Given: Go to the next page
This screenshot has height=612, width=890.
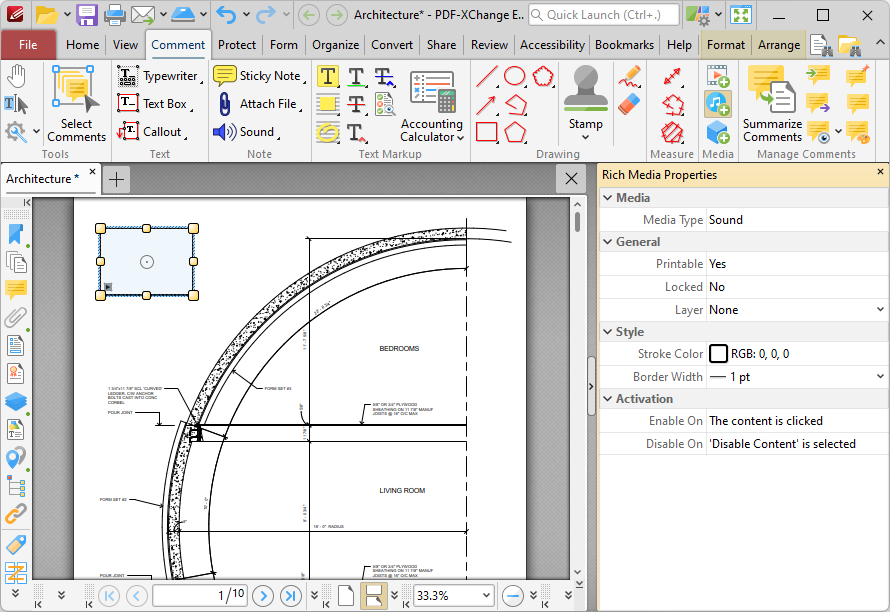Looking at the screenshot, I should click(x=263, y=596).
